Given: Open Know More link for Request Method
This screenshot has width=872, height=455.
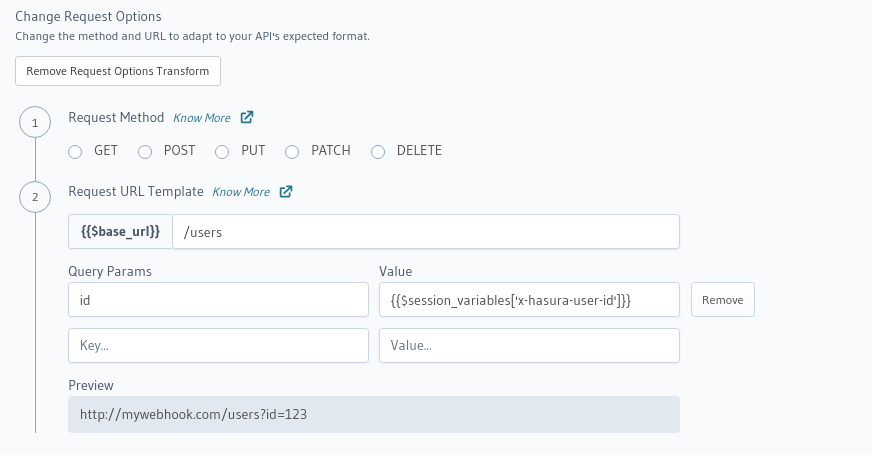Looking at the screenshot, I should (x=202, y=118).
